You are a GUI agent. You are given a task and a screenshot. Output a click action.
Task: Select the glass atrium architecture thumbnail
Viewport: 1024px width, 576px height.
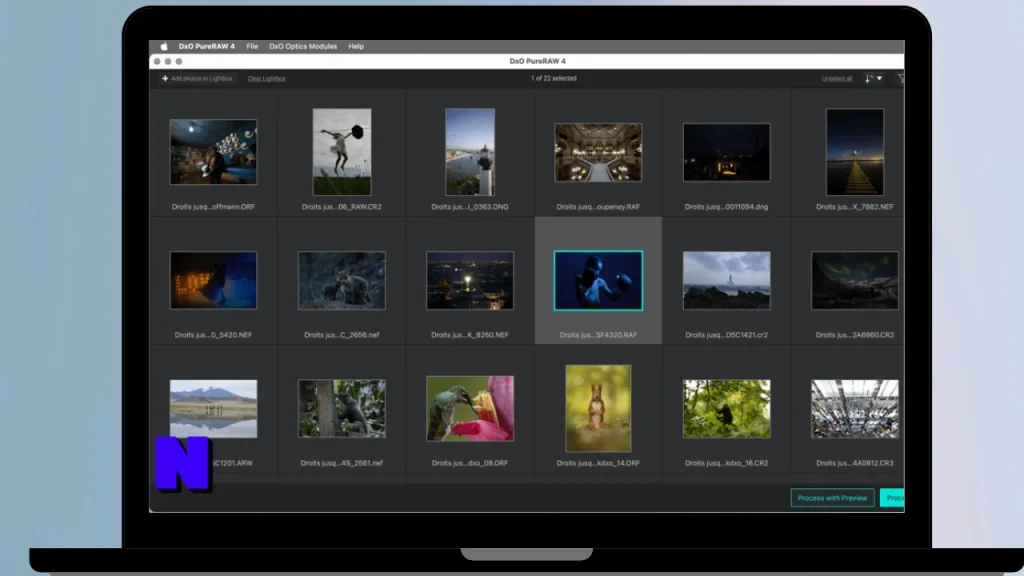pyautogui.click(x=854, y=408)
